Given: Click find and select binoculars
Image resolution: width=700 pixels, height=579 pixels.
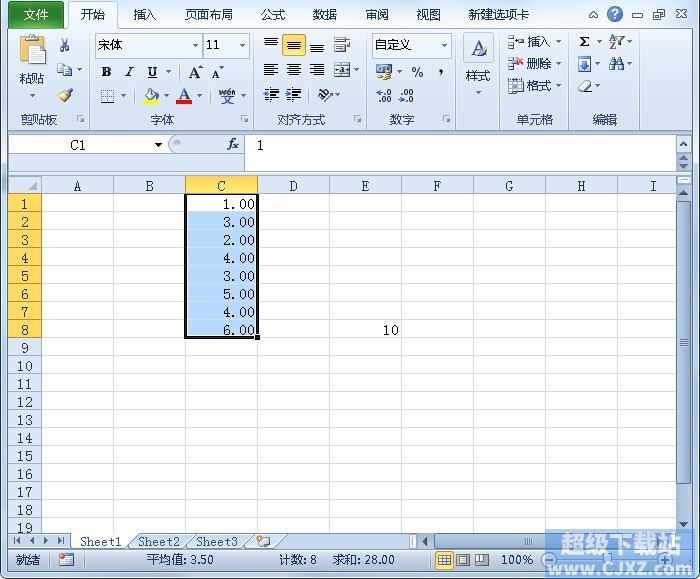Looking at the screenshot, I should coord(617,64).
